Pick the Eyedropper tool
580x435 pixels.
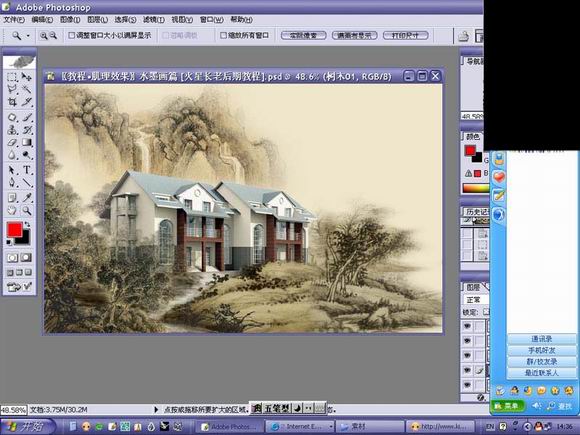(27, 197)
